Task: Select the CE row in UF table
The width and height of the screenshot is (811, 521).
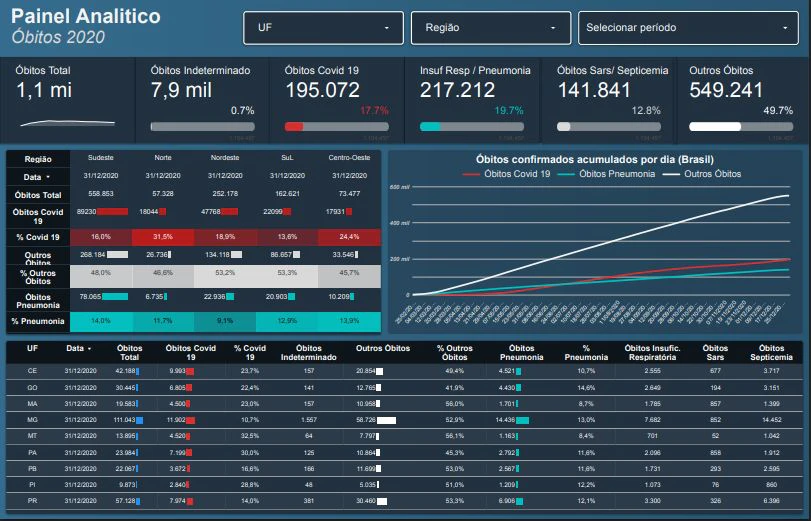Action: tap(404, 371)
